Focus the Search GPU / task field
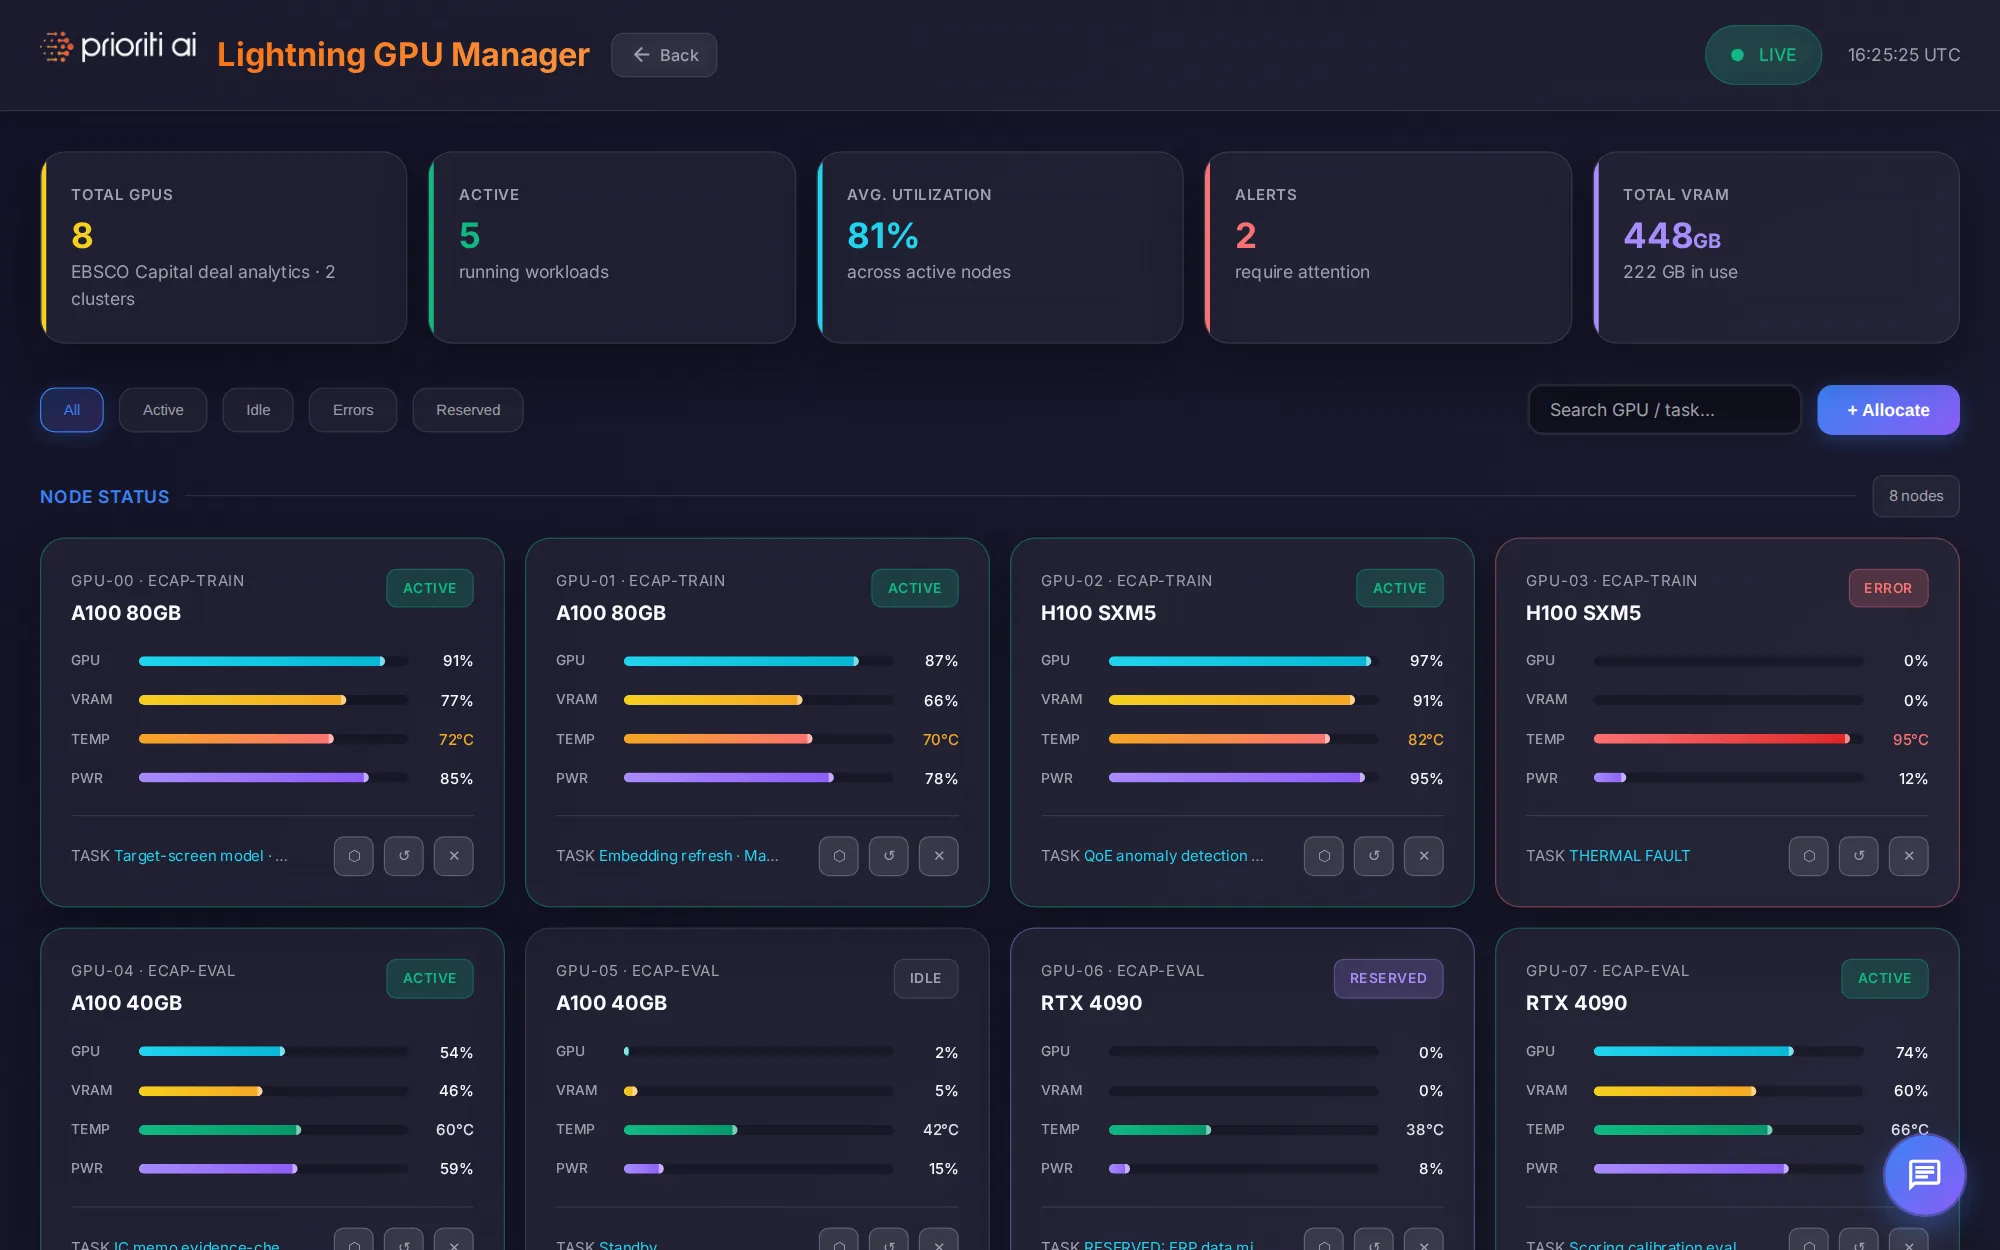This screenshot has width=2000, height=1250. click(1664, 410)
